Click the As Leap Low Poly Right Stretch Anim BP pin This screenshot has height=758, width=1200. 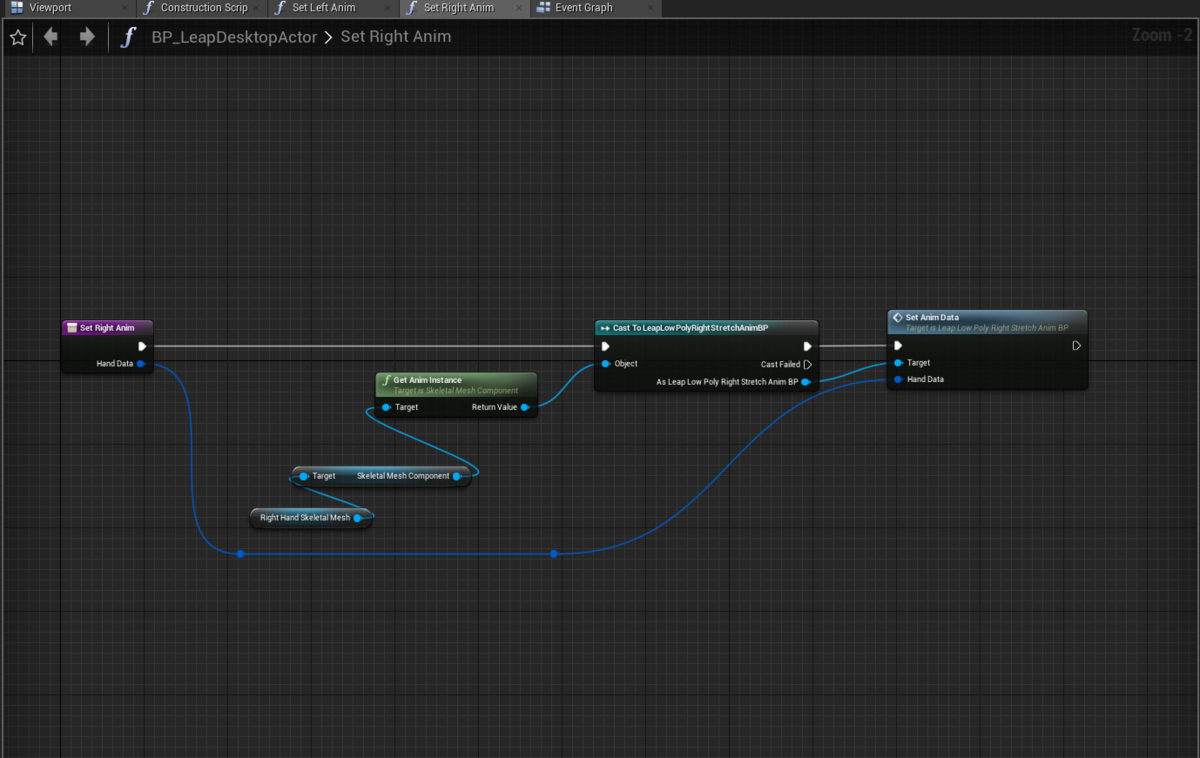[x=806, y=382]
